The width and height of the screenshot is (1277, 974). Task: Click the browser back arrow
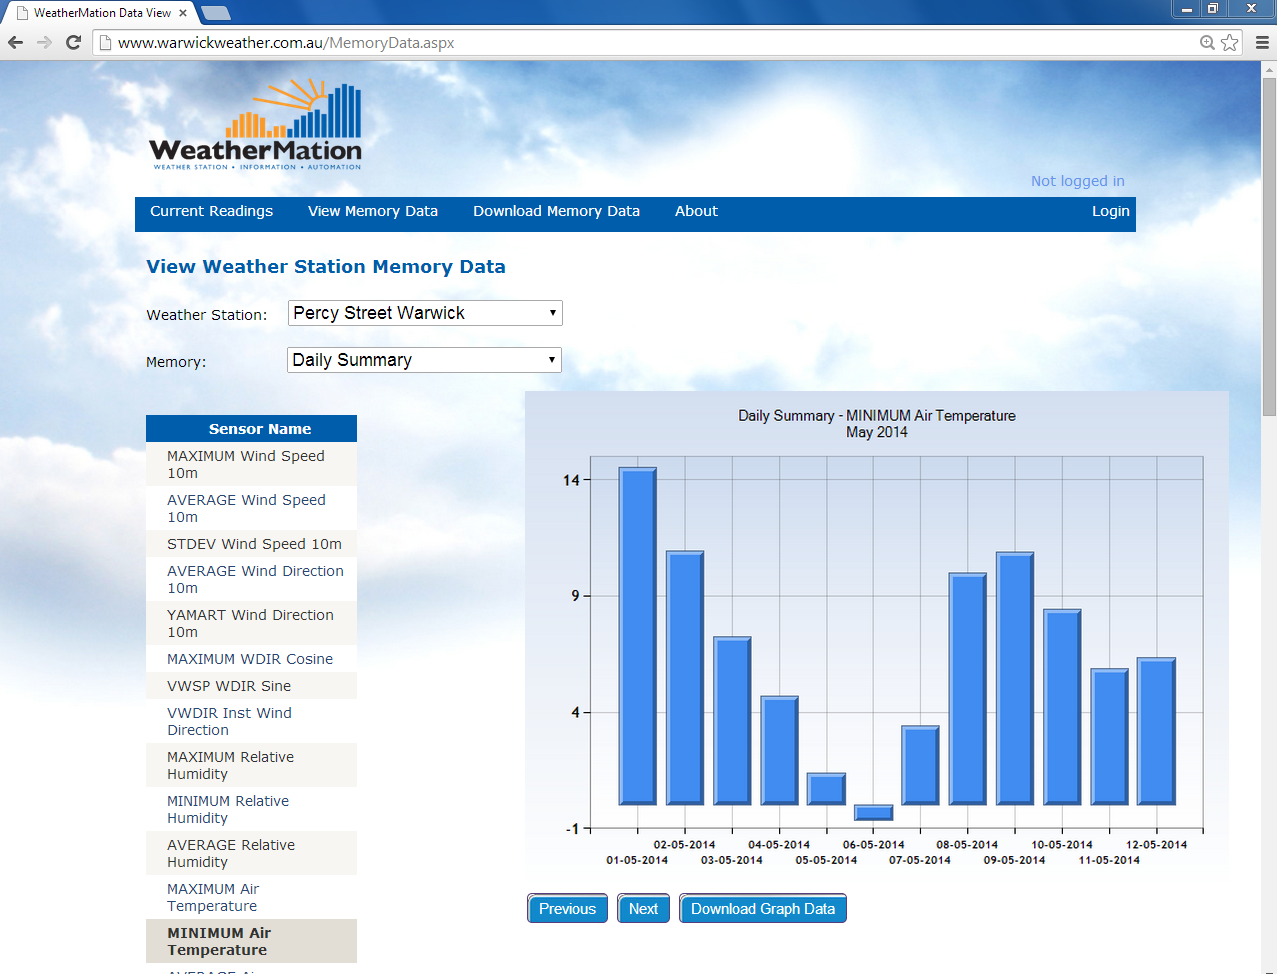pyautogui.click(x=15, y=42)
